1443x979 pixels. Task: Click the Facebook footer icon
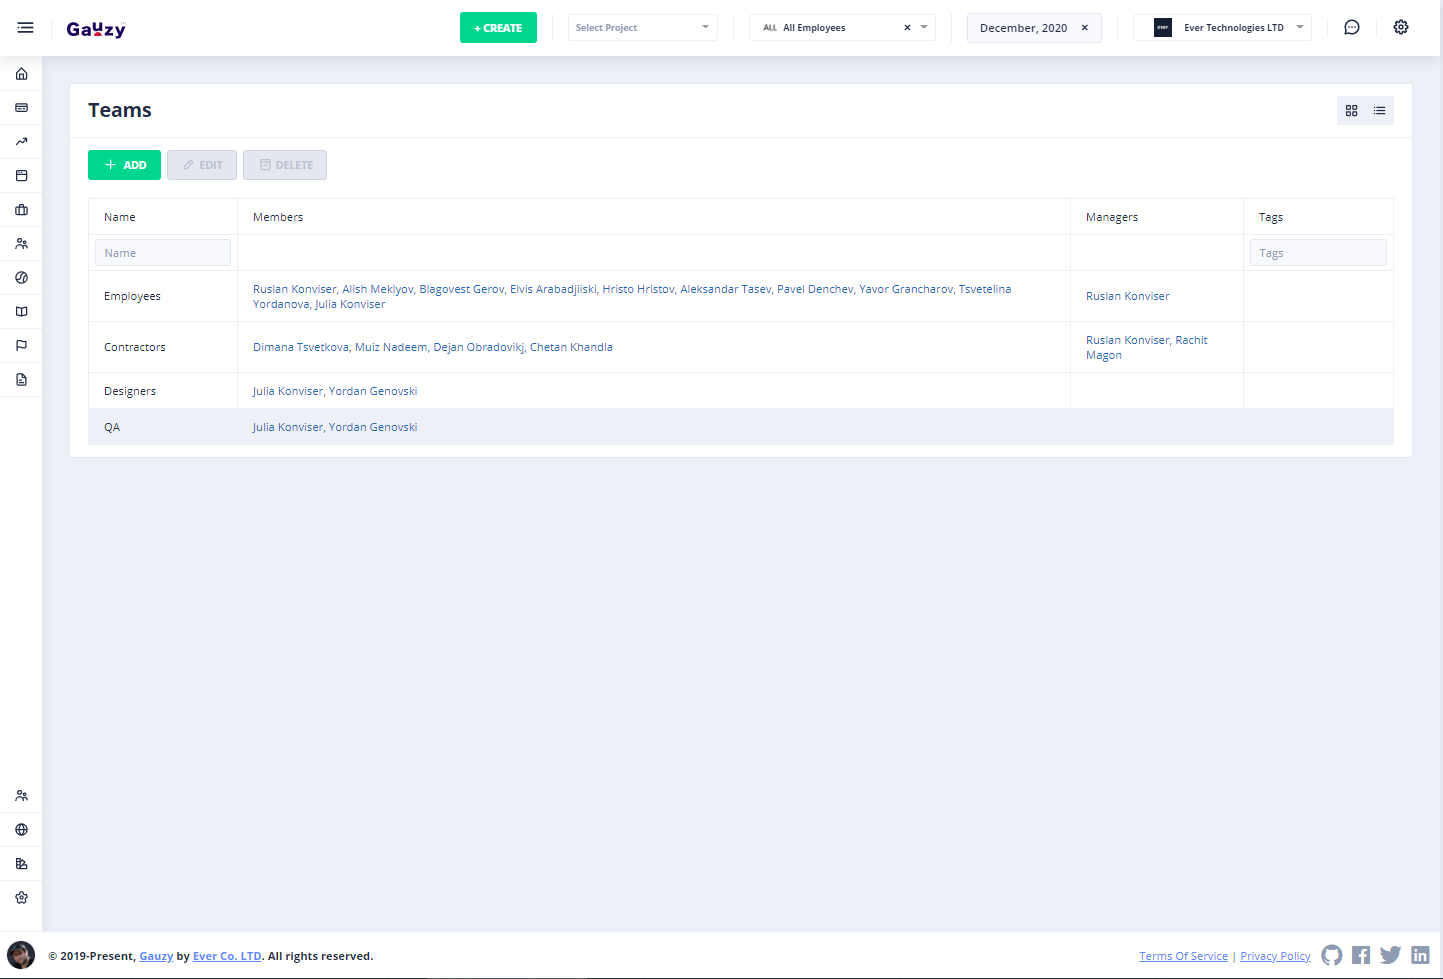pos(1361,955)
